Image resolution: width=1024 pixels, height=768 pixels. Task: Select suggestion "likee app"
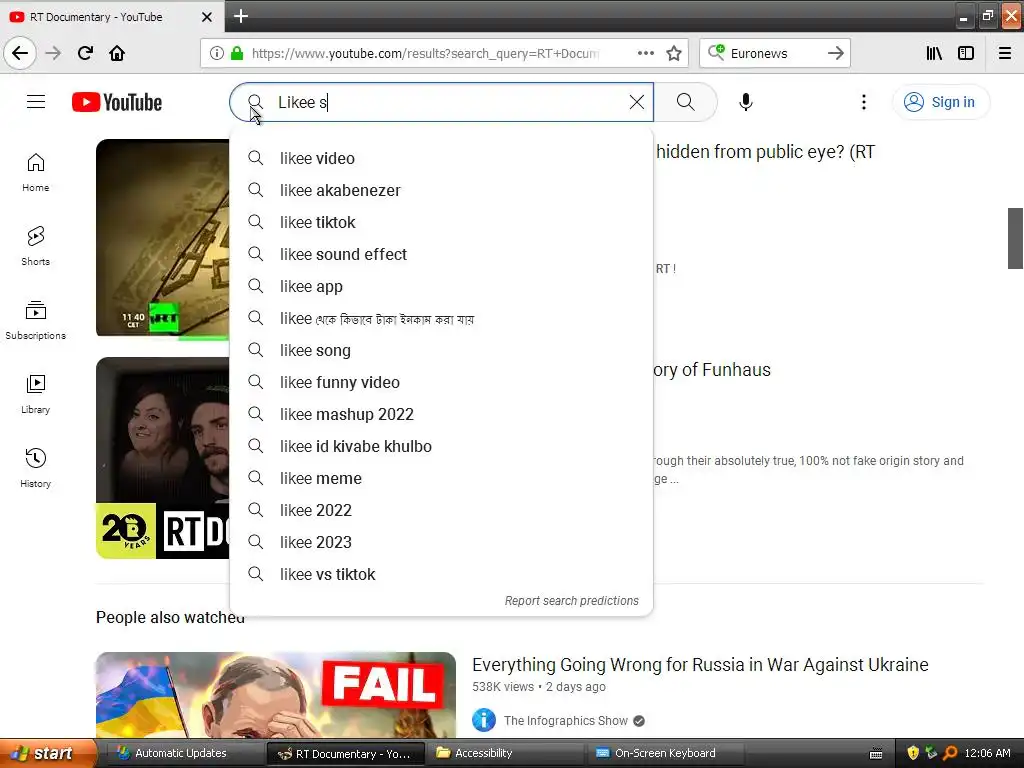coord(441,286)
